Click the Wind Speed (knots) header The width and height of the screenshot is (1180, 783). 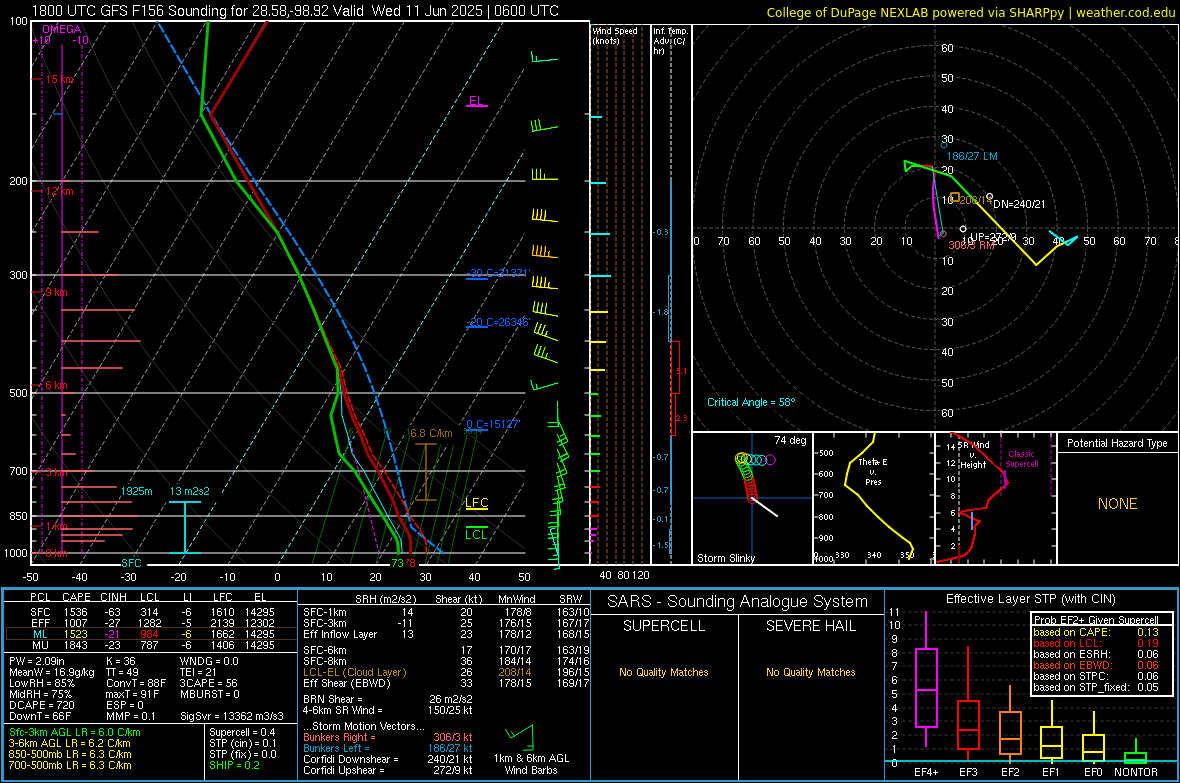(615, 35)
